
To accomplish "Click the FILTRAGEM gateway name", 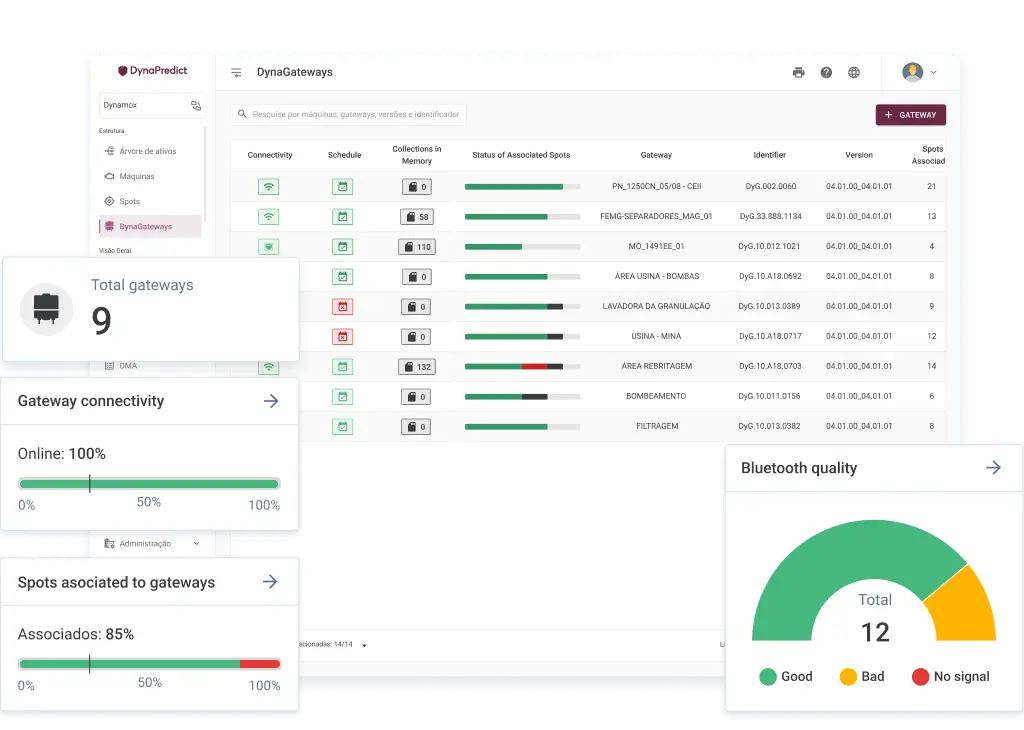I will click(657, 426).
